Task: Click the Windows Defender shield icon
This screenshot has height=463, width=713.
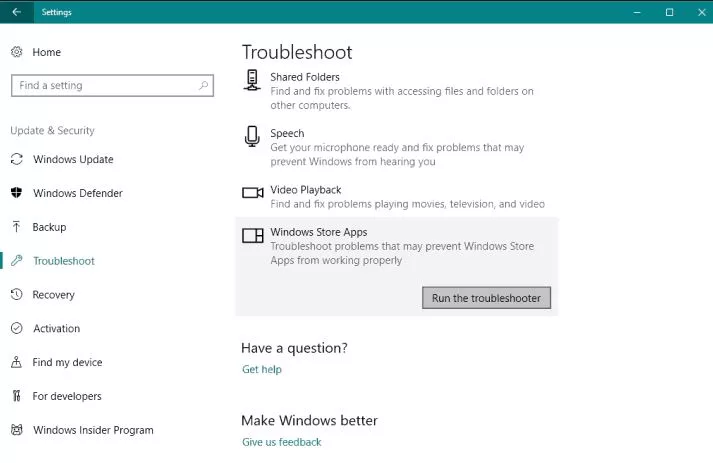Action: (x=17, y=193)
